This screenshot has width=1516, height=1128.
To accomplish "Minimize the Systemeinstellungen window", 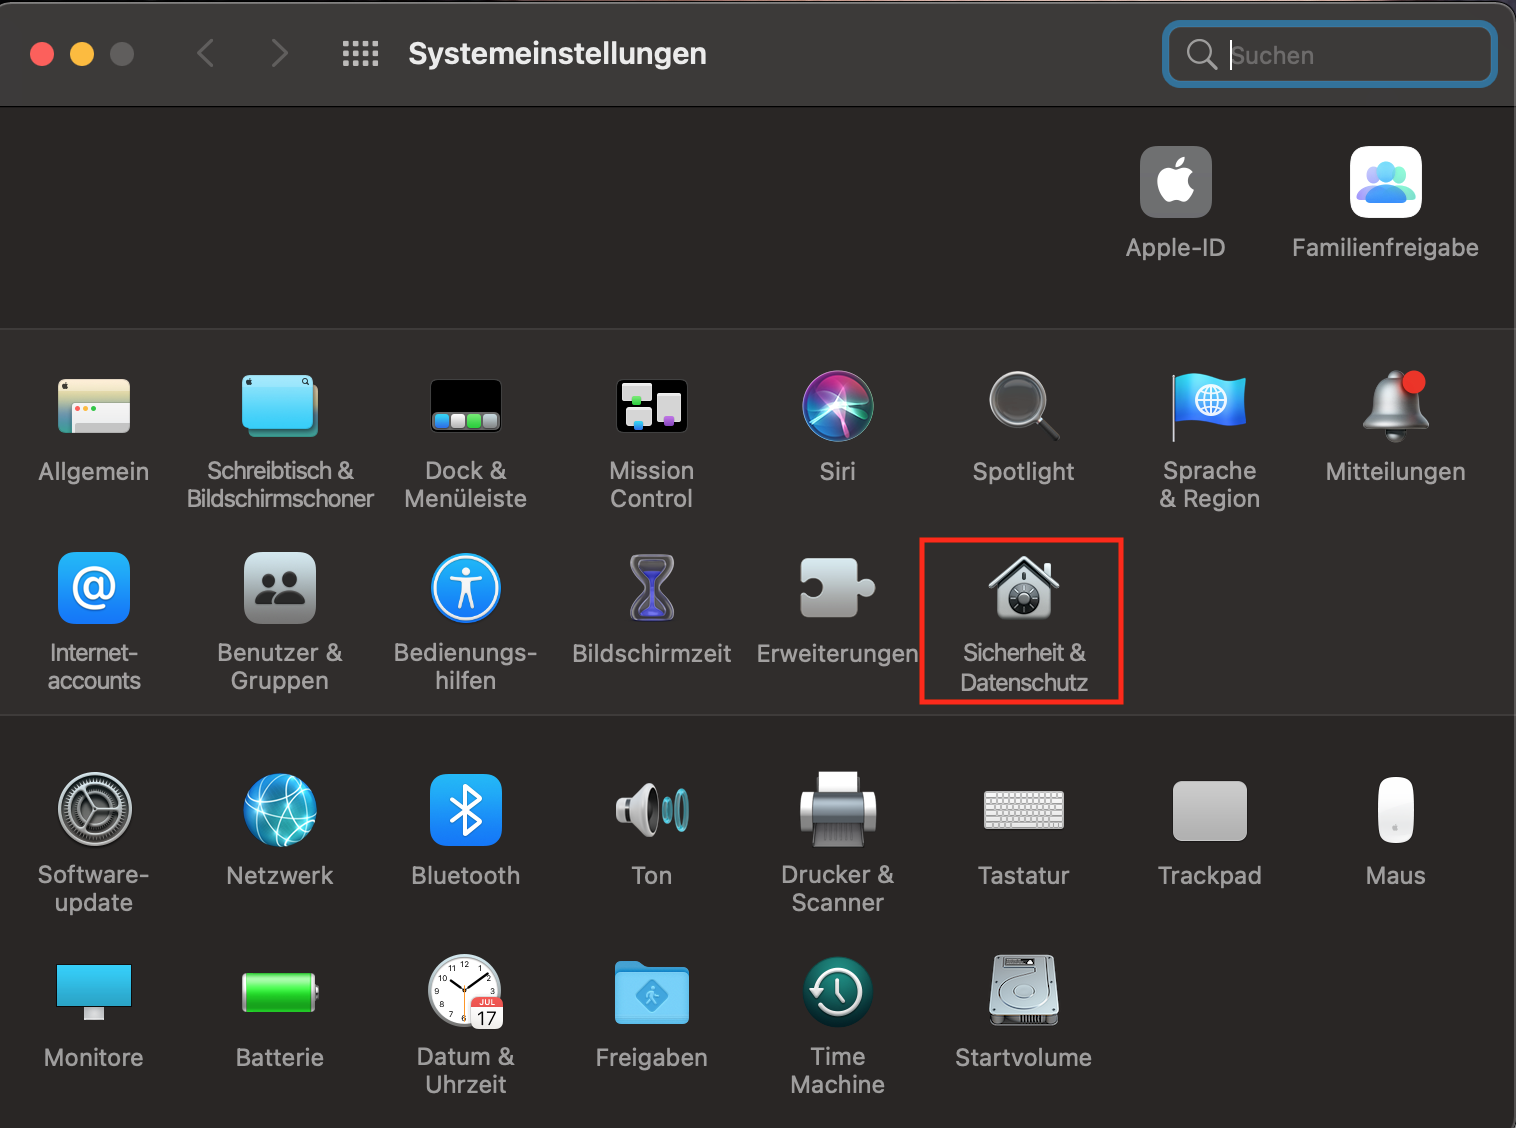I will coord(82,54).
